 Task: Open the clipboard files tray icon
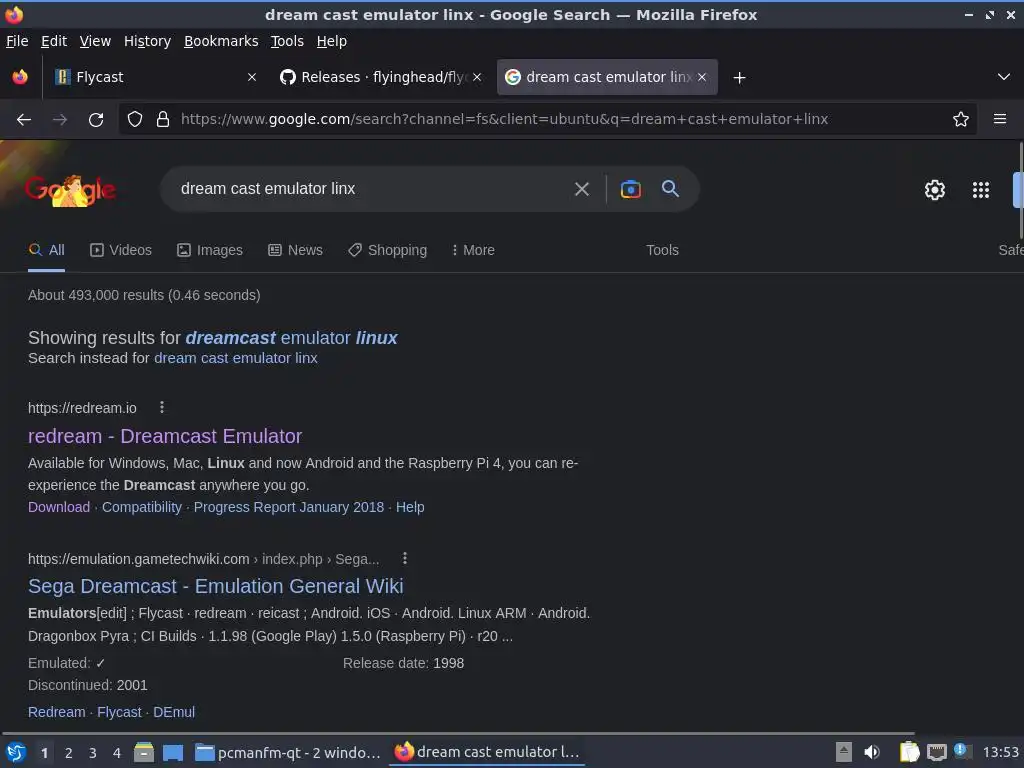(909, 752)
